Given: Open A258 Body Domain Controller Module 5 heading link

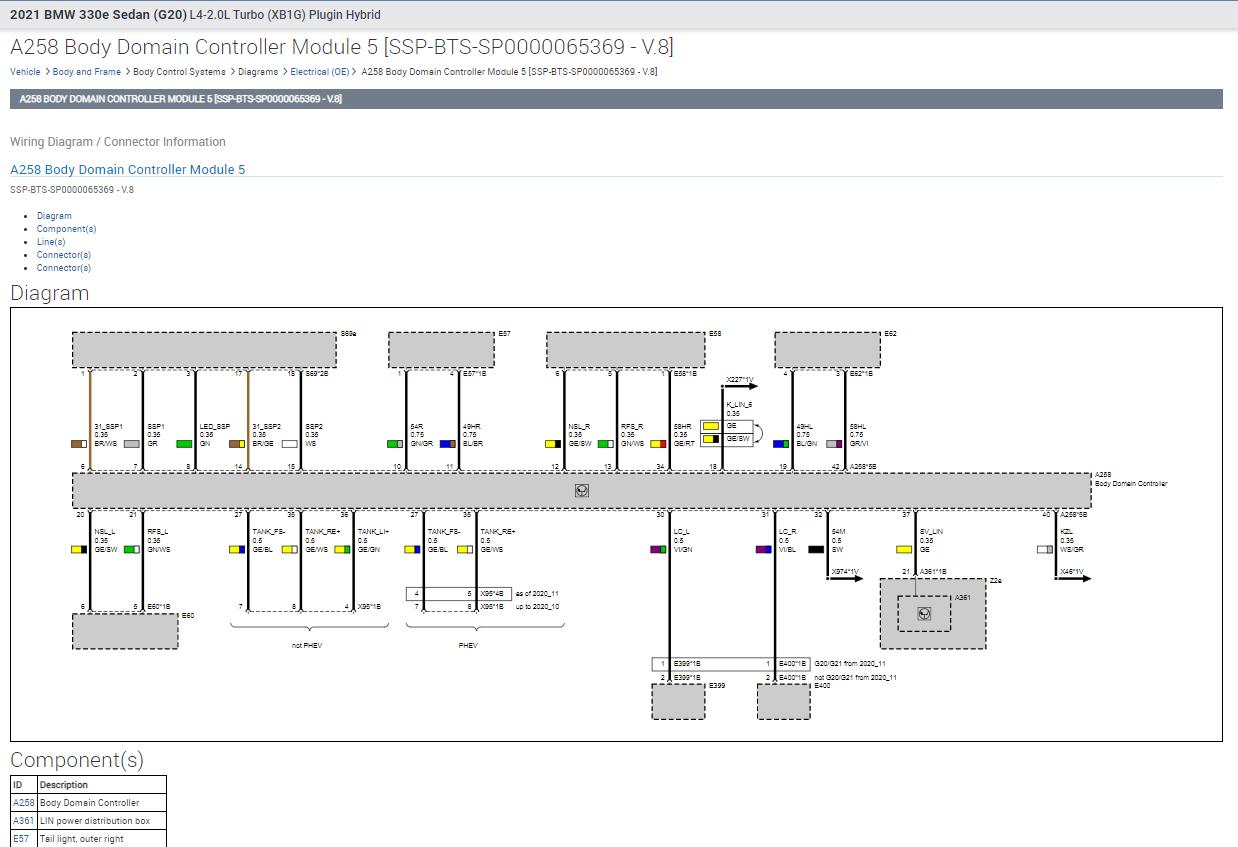Looking at the screenshot, I should 128,170.
